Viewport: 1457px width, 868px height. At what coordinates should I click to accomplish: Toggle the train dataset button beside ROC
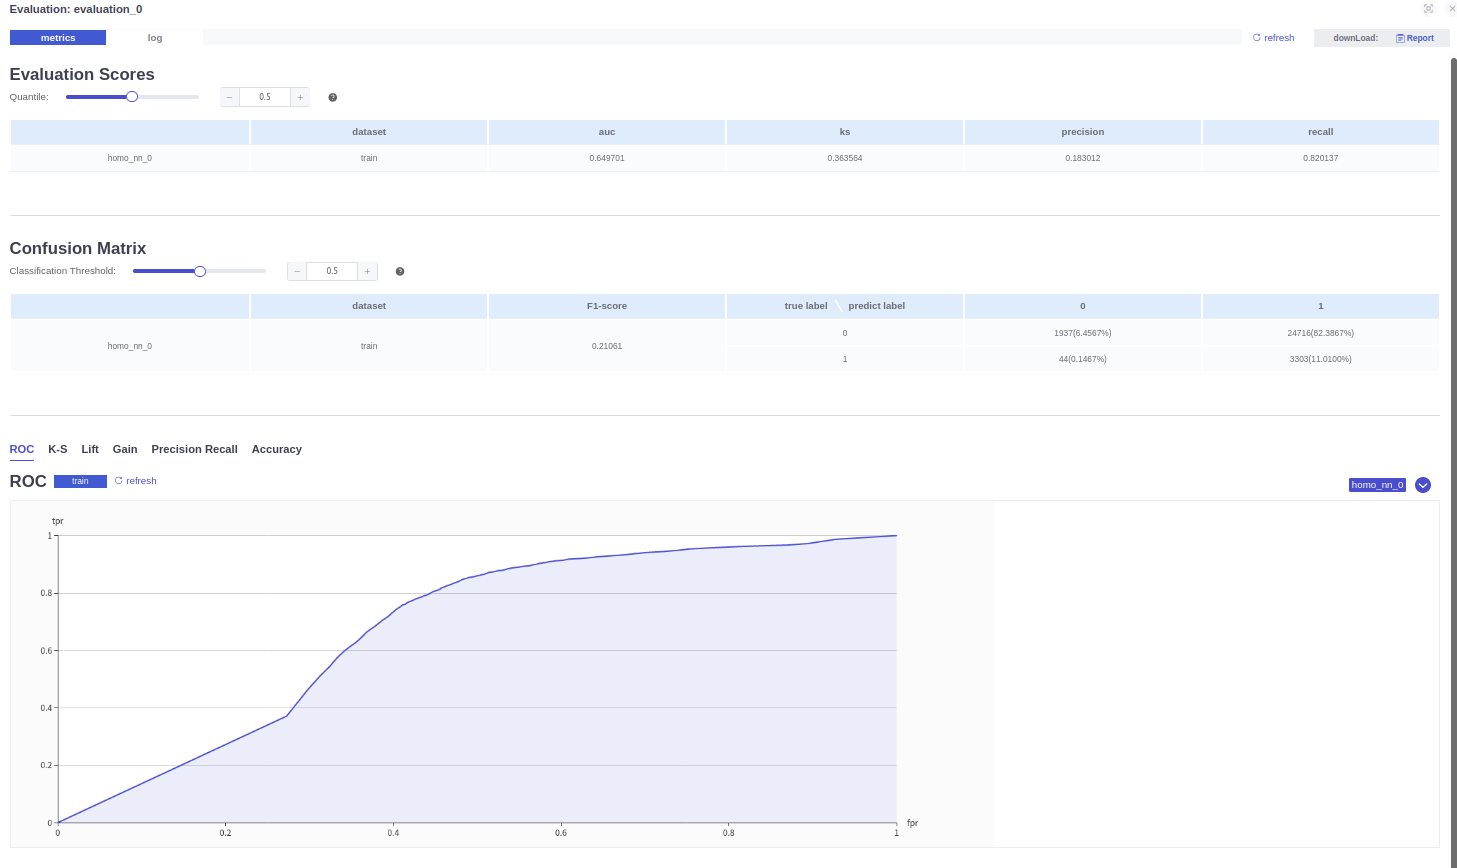coord(80,481)
